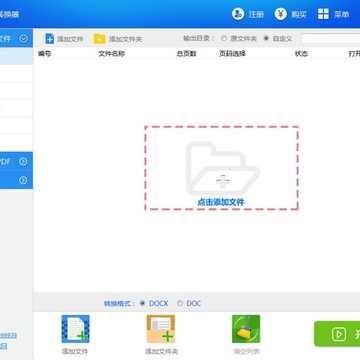
Task: Select the 自定义 output radio button
Action: 266,38
